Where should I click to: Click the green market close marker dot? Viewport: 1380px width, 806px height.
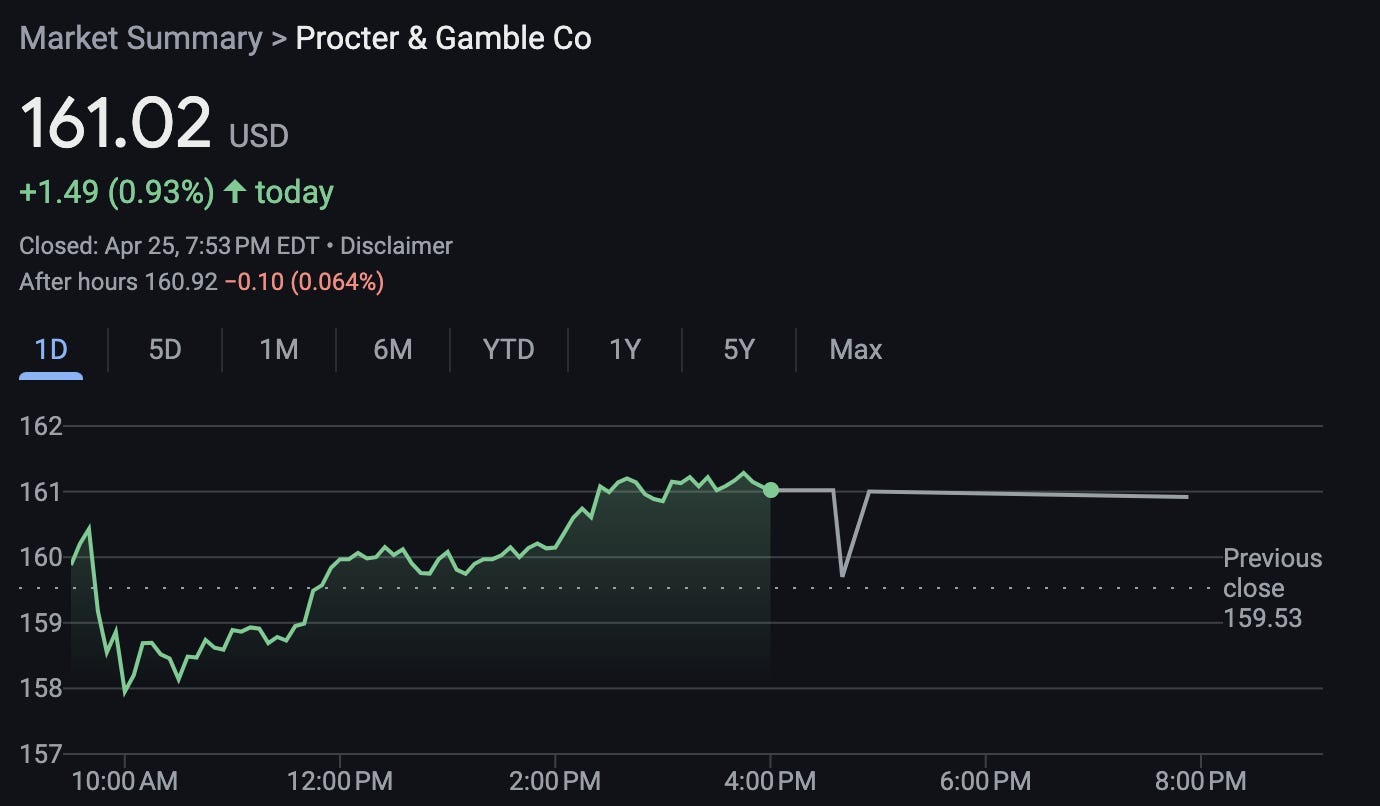pyautogui.click(x=770, y=490)
